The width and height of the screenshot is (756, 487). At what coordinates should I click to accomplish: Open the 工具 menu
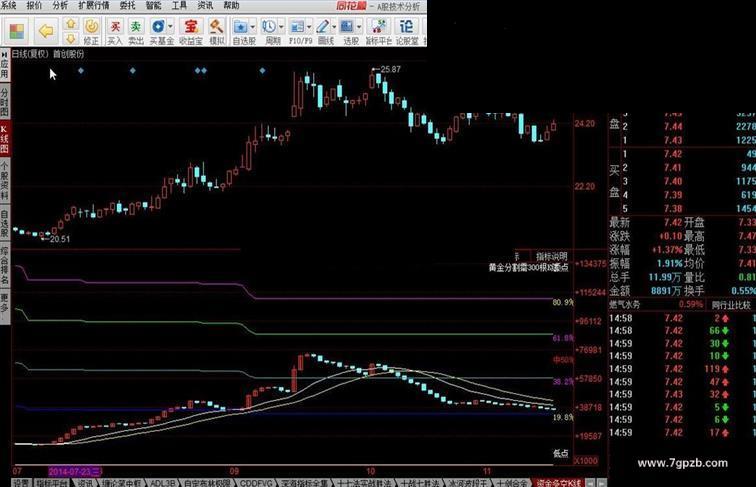179,5
